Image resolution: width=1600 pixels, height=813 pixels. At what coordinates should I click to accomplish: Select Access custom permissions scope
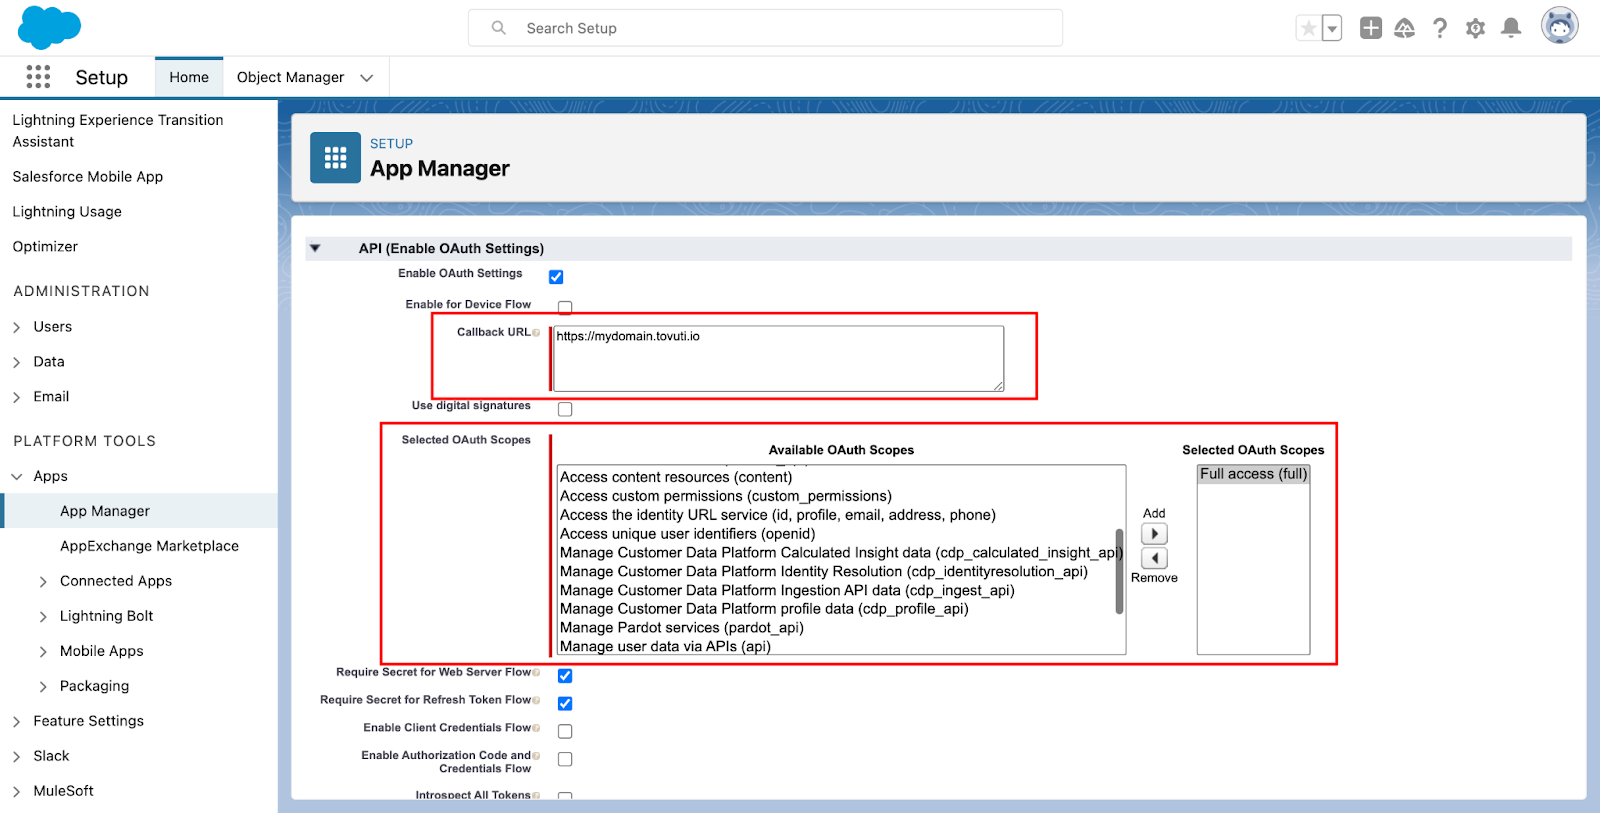(x=726, y=496)
